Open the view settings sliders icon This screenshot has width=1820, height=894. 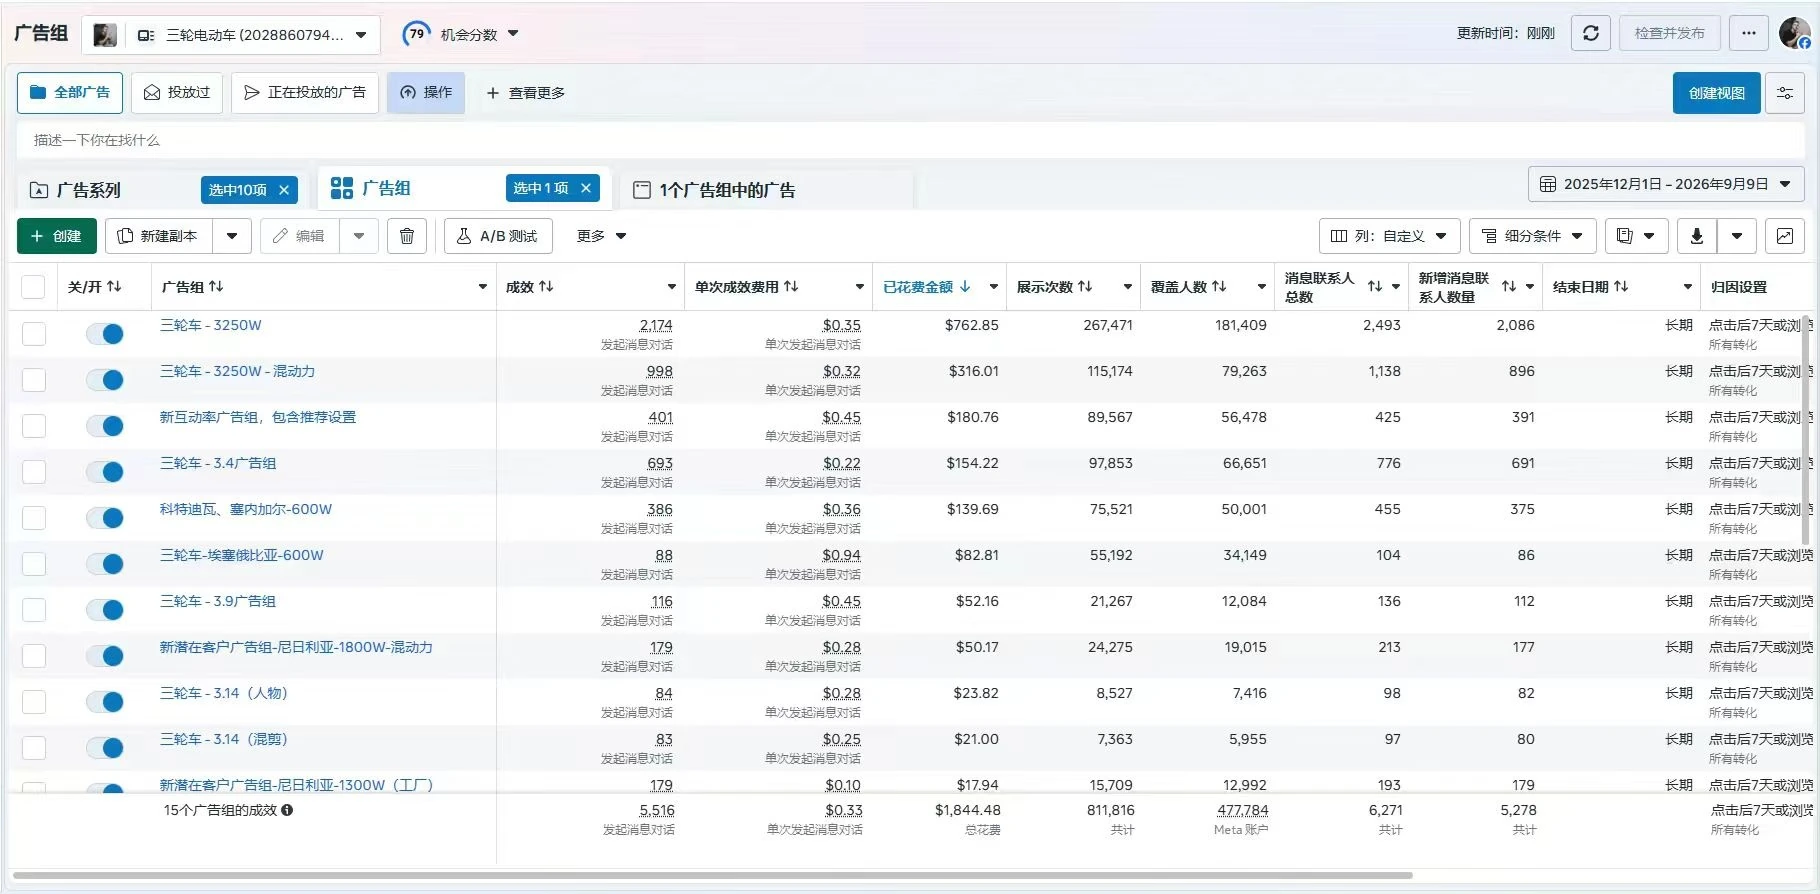1784,93
